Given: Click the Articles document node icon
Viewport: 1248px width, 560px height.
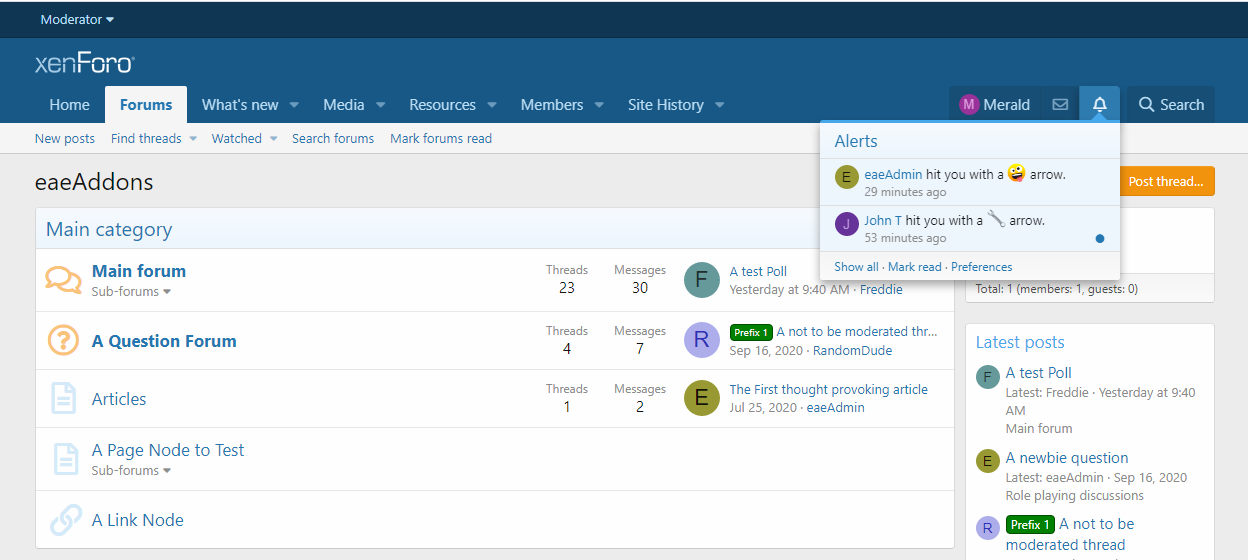Looking at the screenshot, I should pyautogui.click(x=63, y=399).
